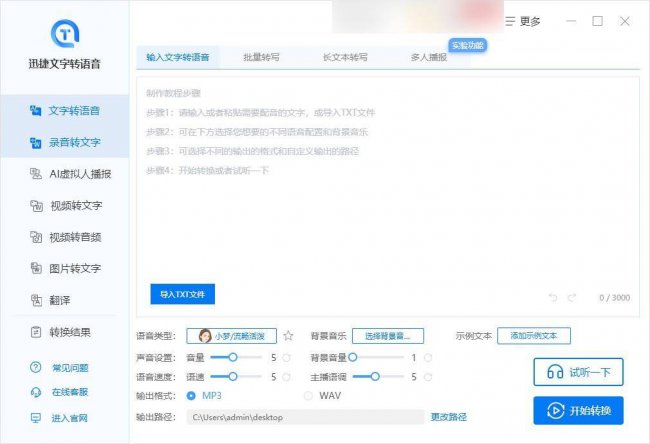Click the 视频转文字 sidebar icon
This screenshot has width=650, height=444.
[x=36, y=206]
